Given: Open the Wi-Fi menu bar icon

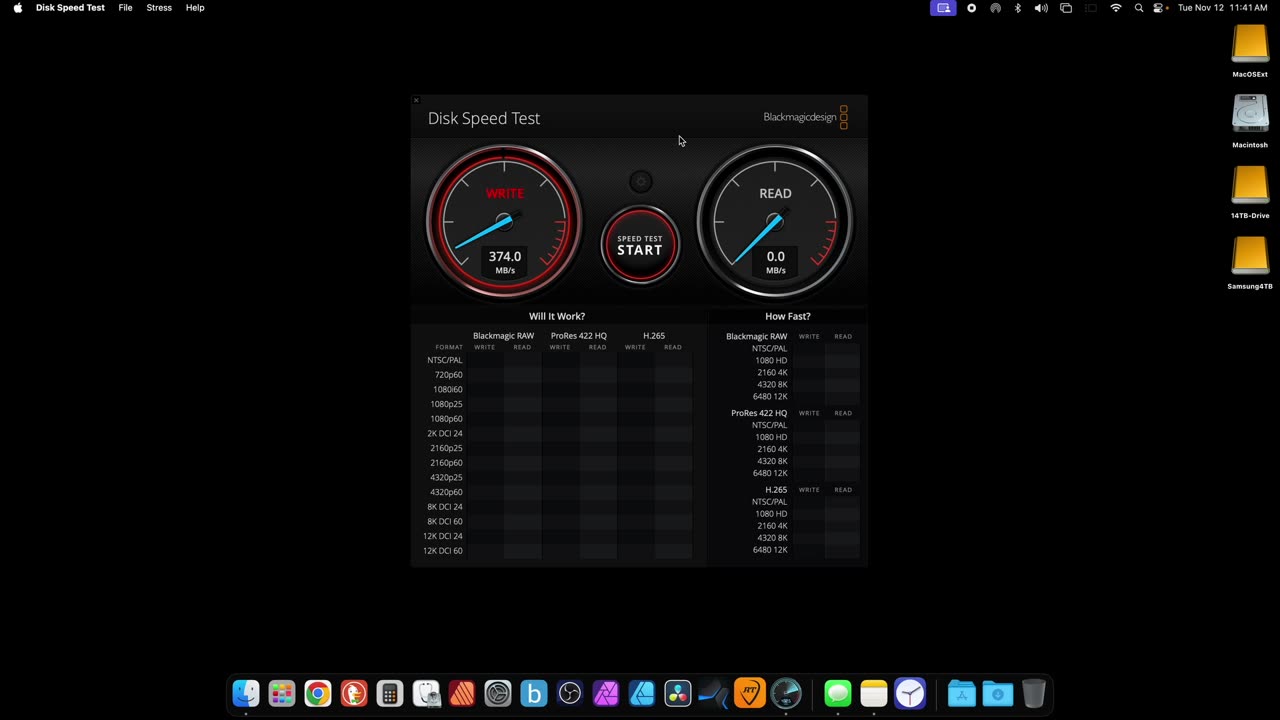Looking at the screenshot, I should 1116,7.
